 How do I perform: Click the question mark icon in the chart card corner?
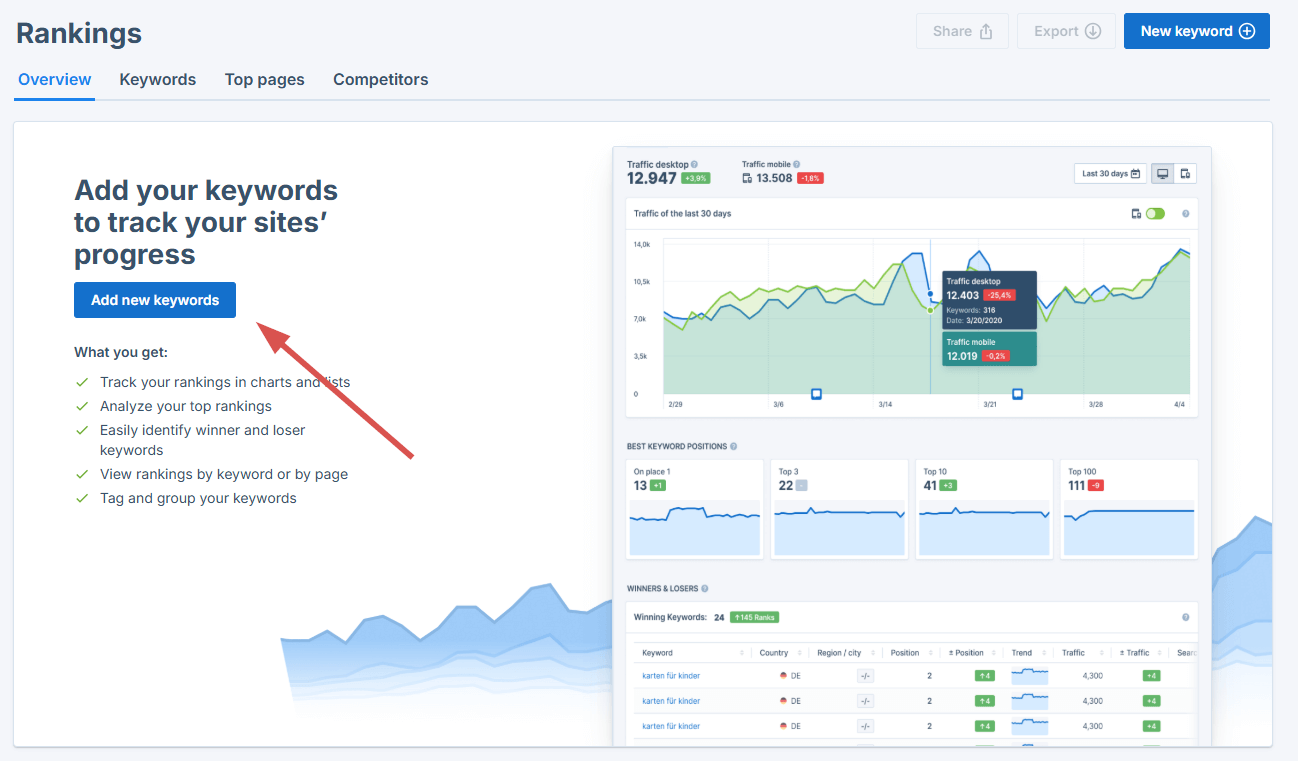1186,213
